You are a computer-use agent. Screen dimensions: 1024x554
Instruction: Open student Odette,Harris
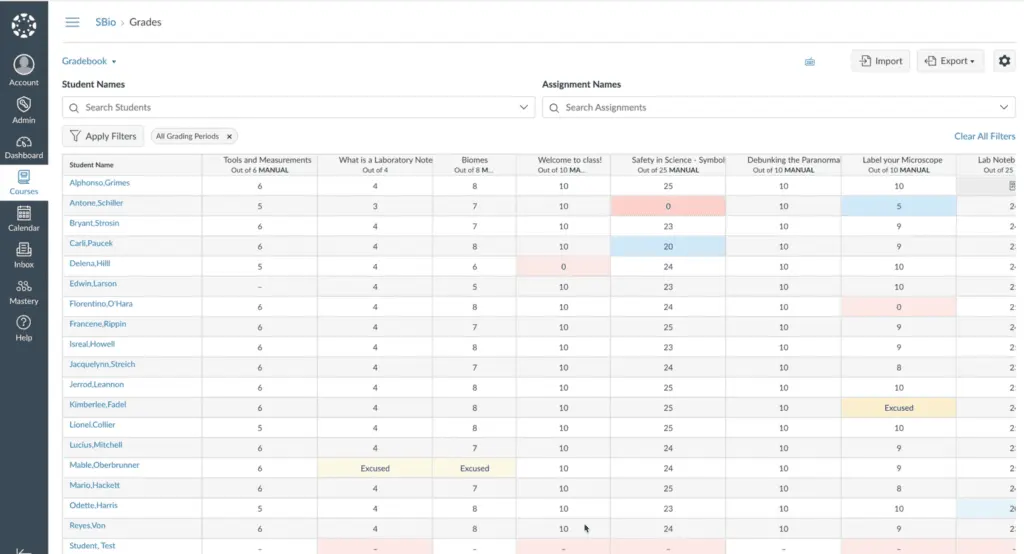coord(93,506)
